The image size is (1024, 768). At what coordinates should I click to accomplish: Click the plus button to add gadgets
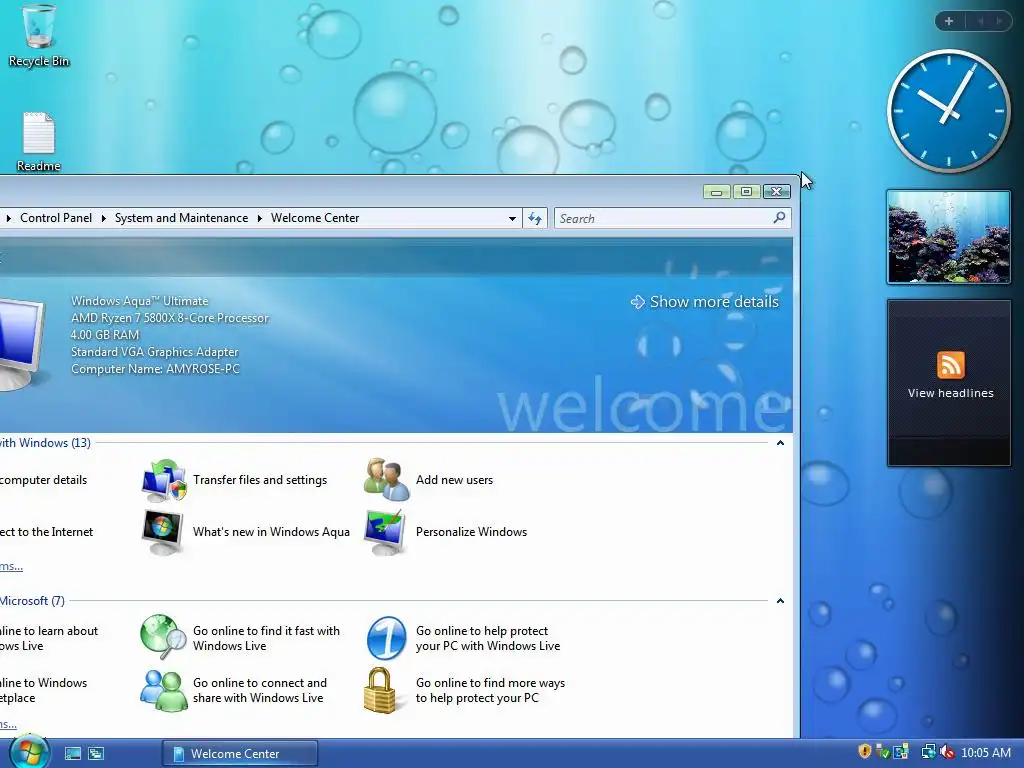coord(949,22)
